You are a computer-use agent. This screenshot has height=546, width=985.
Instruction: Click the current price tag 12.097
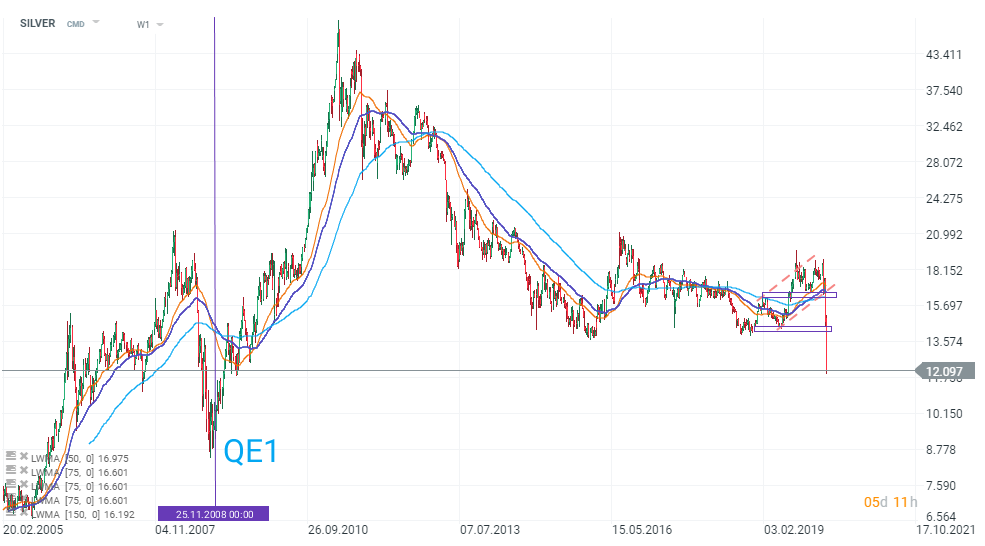point(947,371)
